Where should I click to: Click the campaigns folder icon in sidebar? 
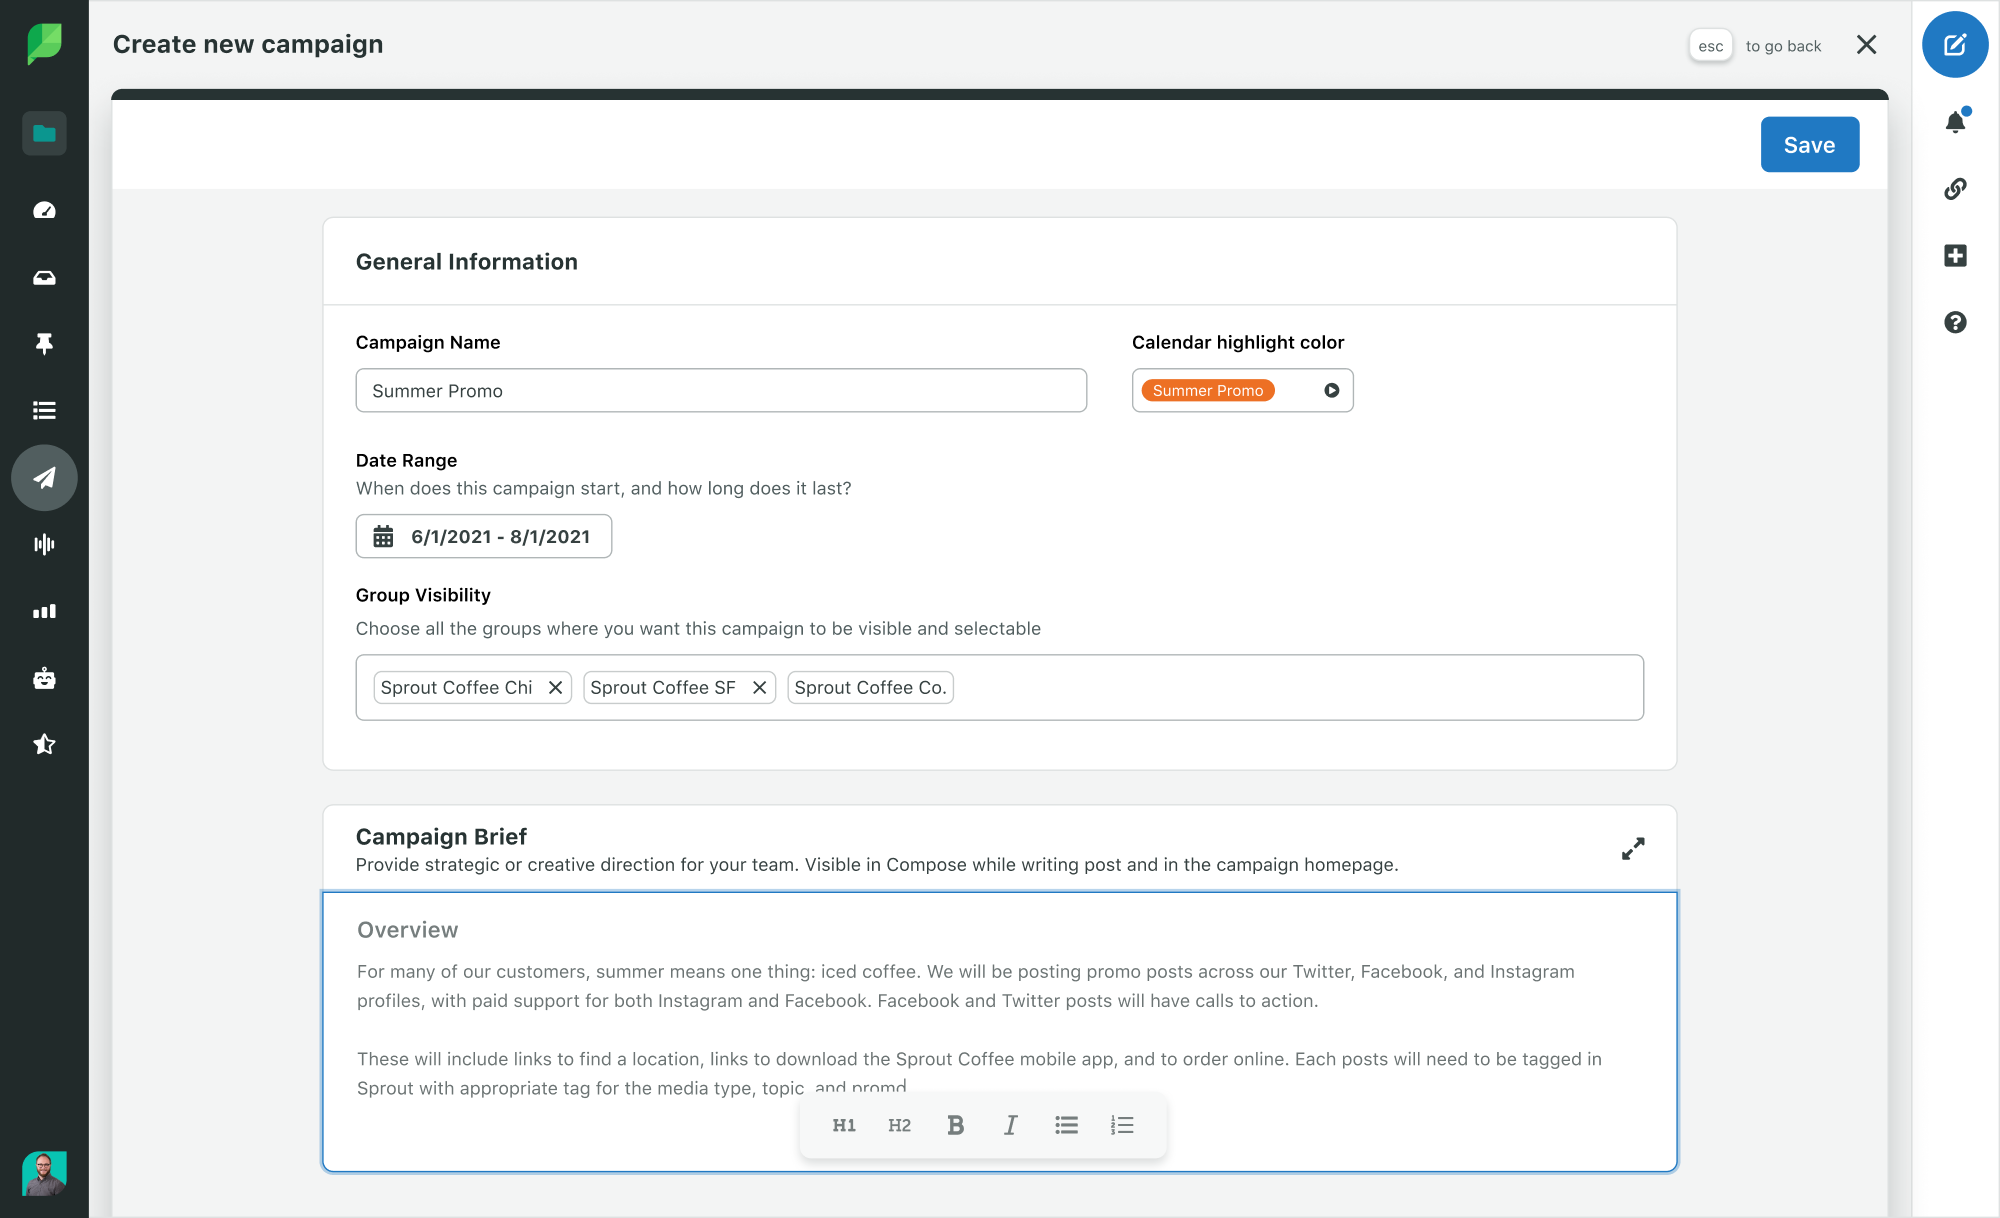(44, 133)
